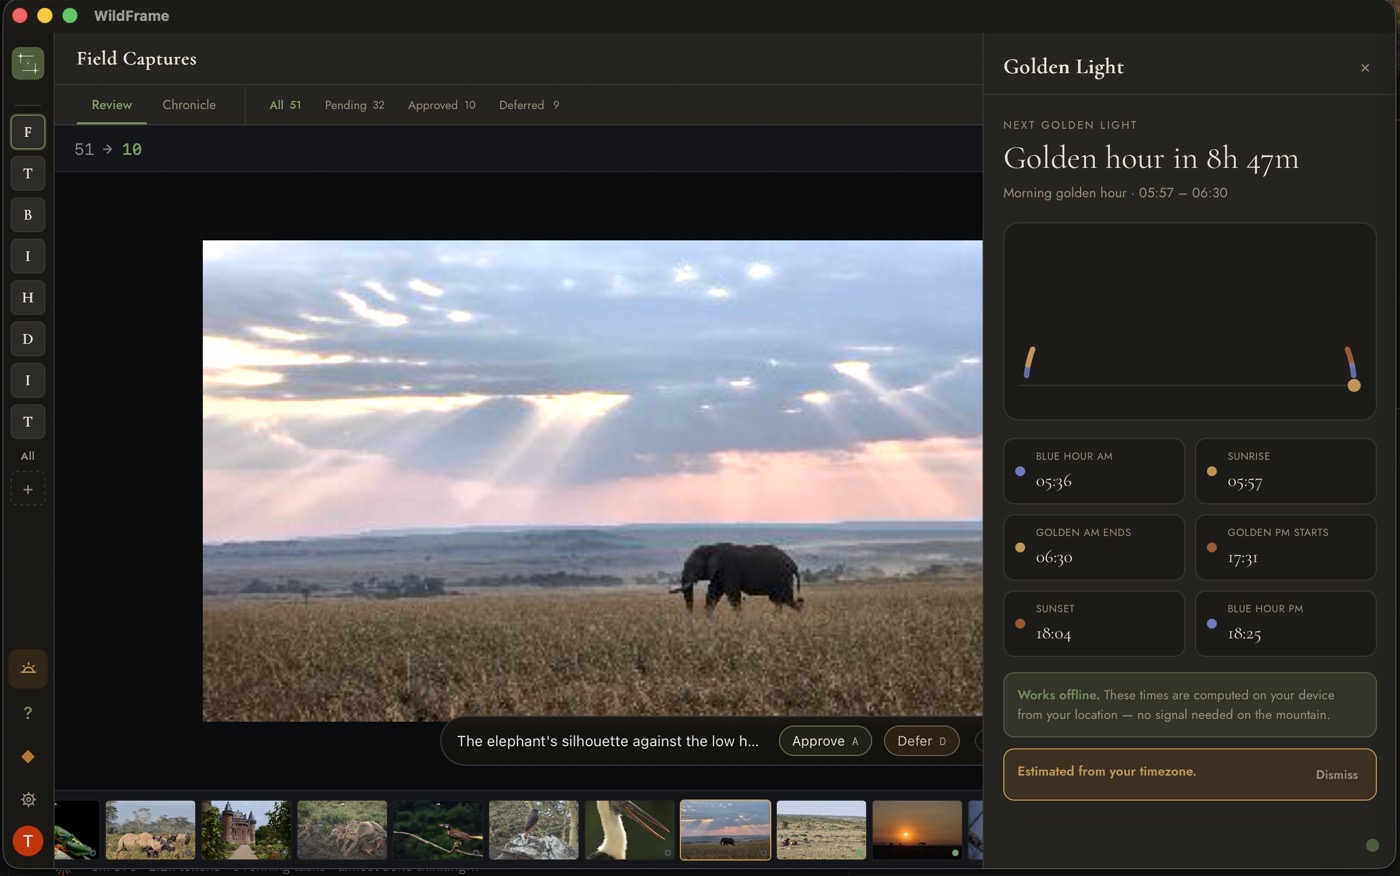Select the H workspace in the sidebar

point(28,298)
